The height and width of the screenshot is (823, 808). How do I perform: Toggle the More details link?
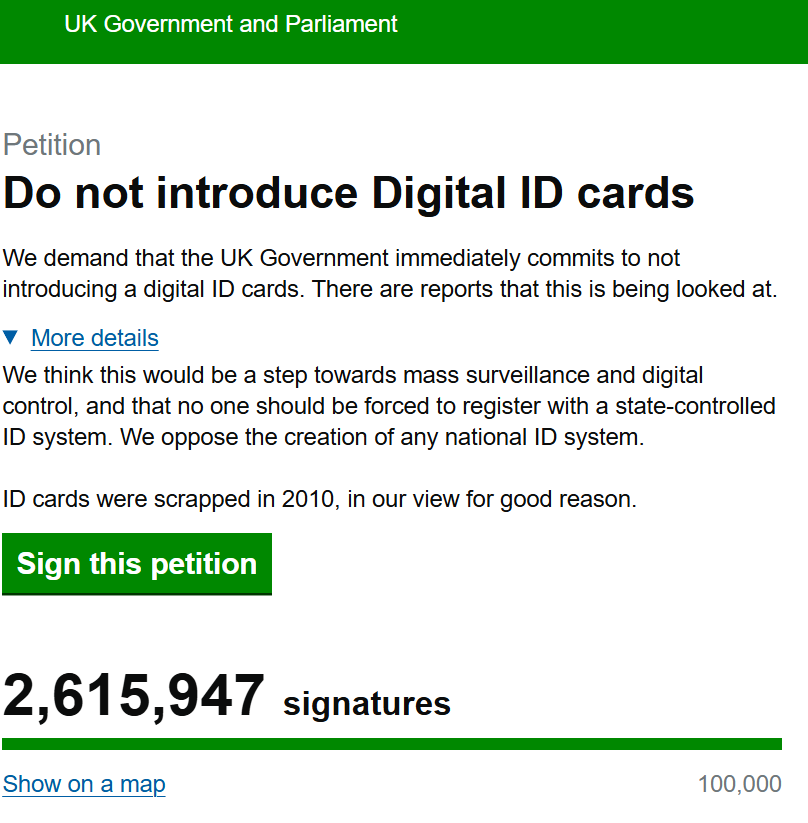(95, 338)
